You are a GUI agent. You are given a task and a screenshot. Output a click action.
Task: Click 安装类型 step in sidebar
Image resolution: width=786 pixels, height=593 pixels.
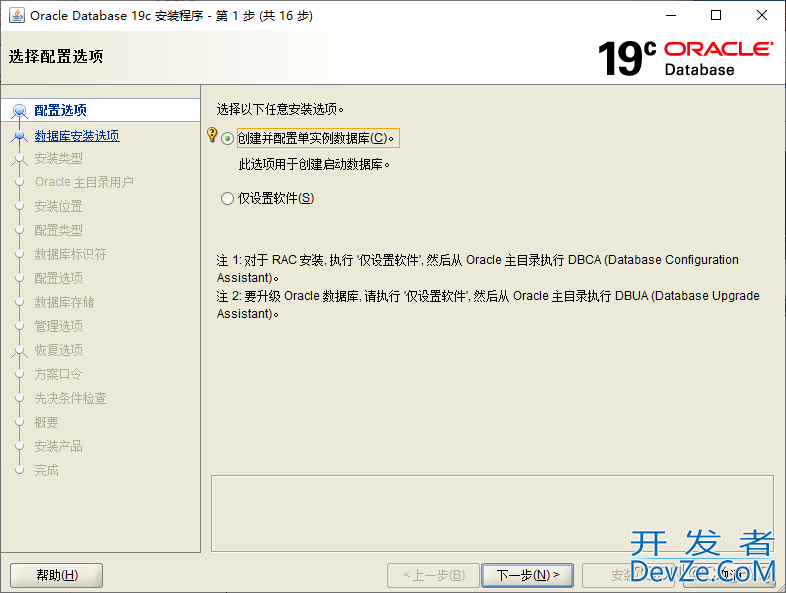click(x=58, y=158)
